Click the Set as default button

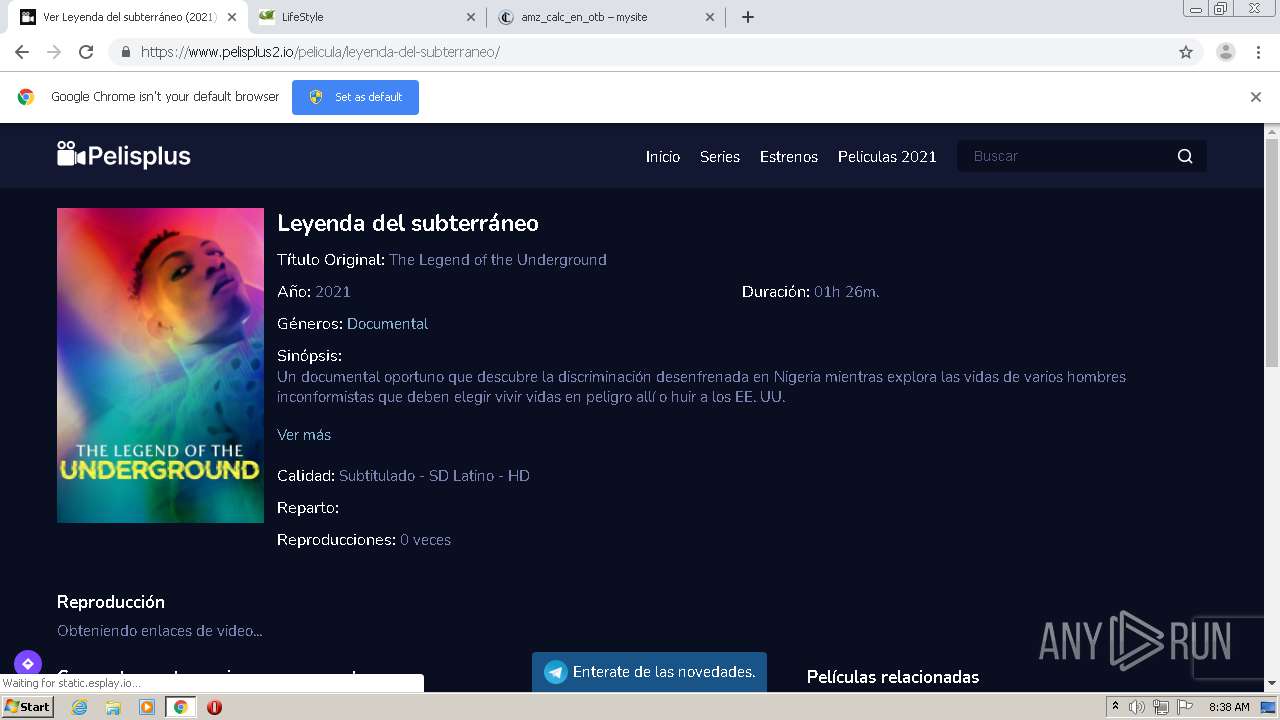click(x=355, y=97)
